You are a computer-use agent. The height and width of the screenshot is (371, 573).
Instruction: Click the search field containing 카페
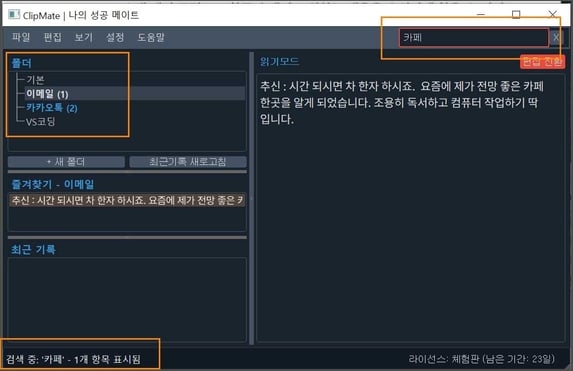(474, 37)
